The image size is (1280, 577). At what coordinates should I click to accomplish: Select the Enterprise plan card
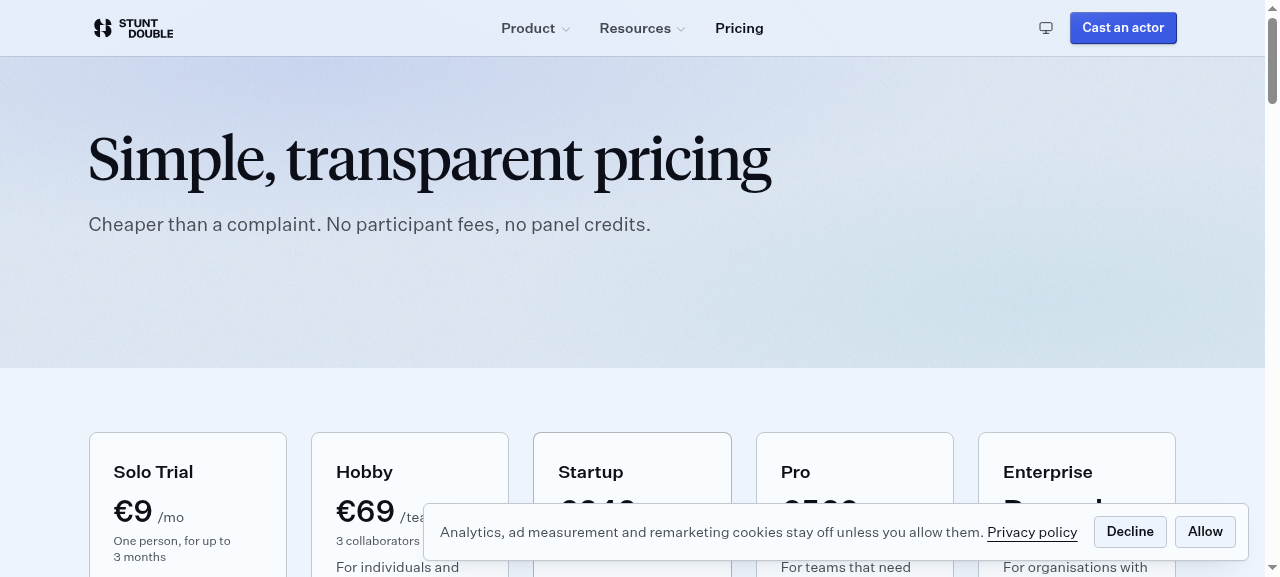click(1077, 468)
